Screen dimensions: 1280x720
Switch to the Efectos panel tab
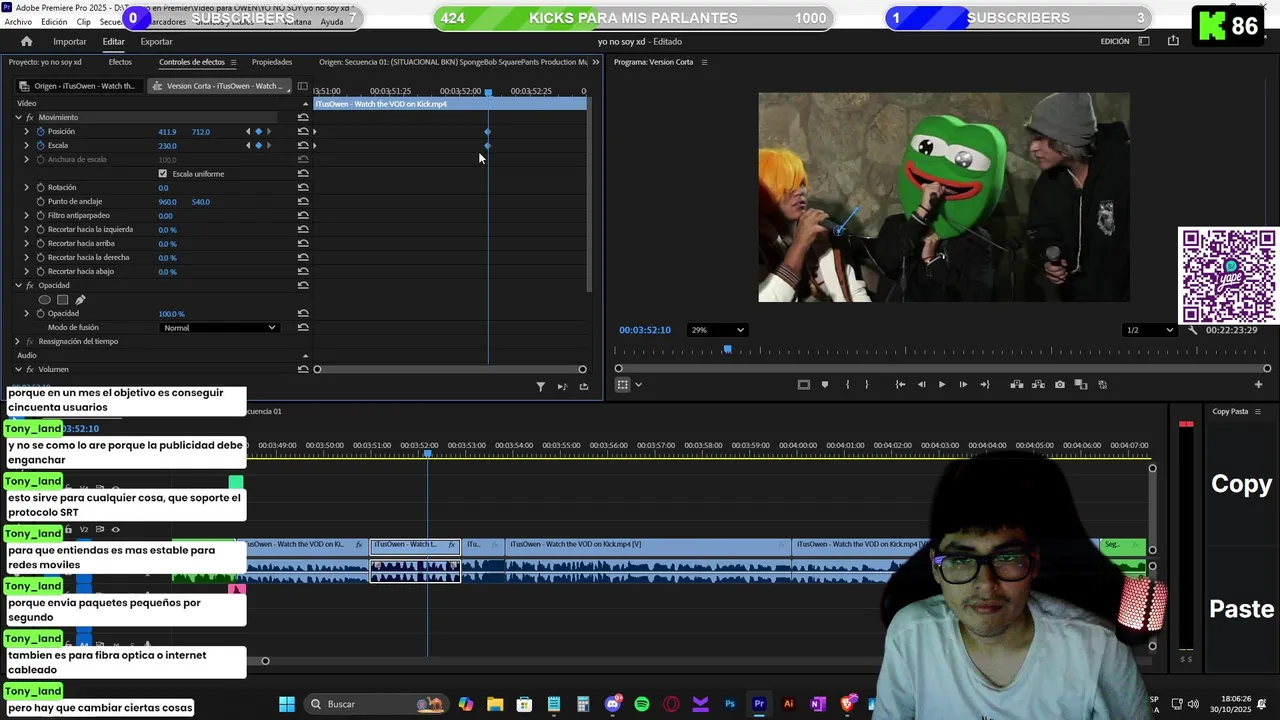click(120, 62)
